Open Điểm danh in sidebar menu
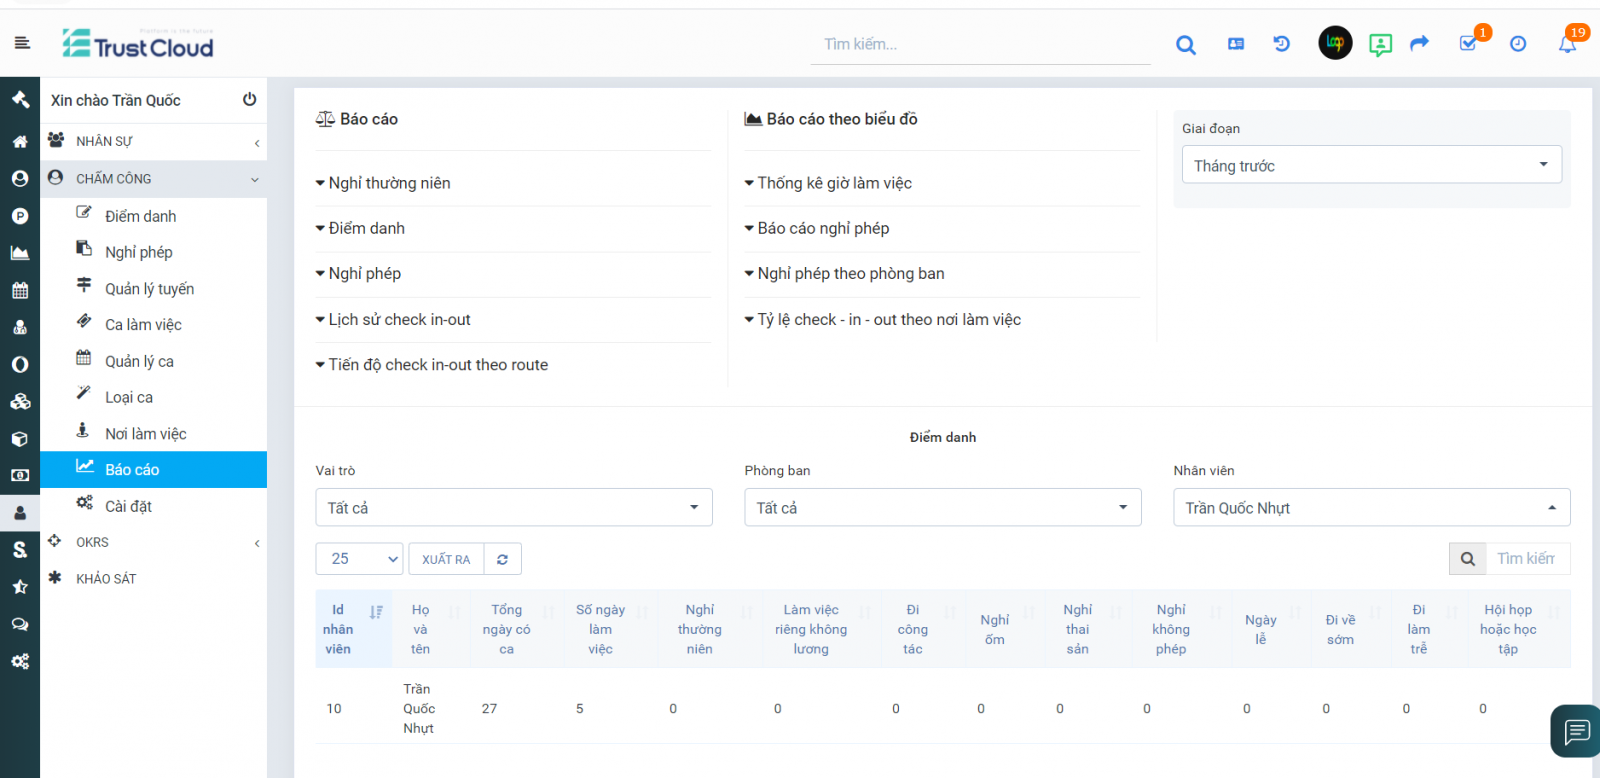 tap(140, 216)
